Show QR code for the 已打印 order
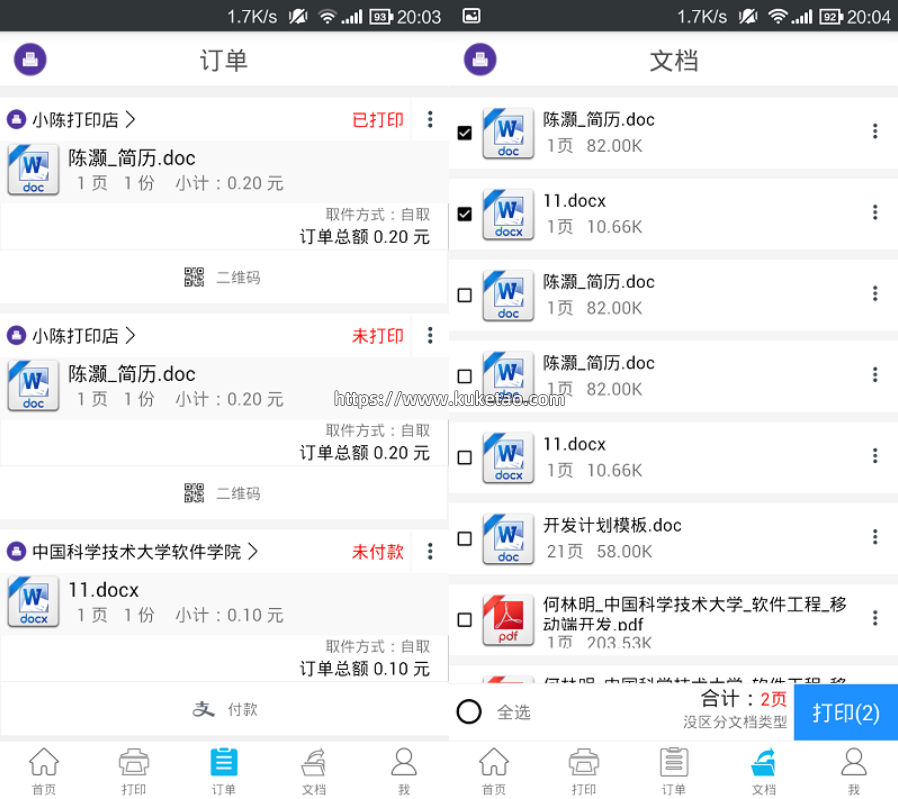The width and height of the screenshot is (898, 799). (223, 277)
